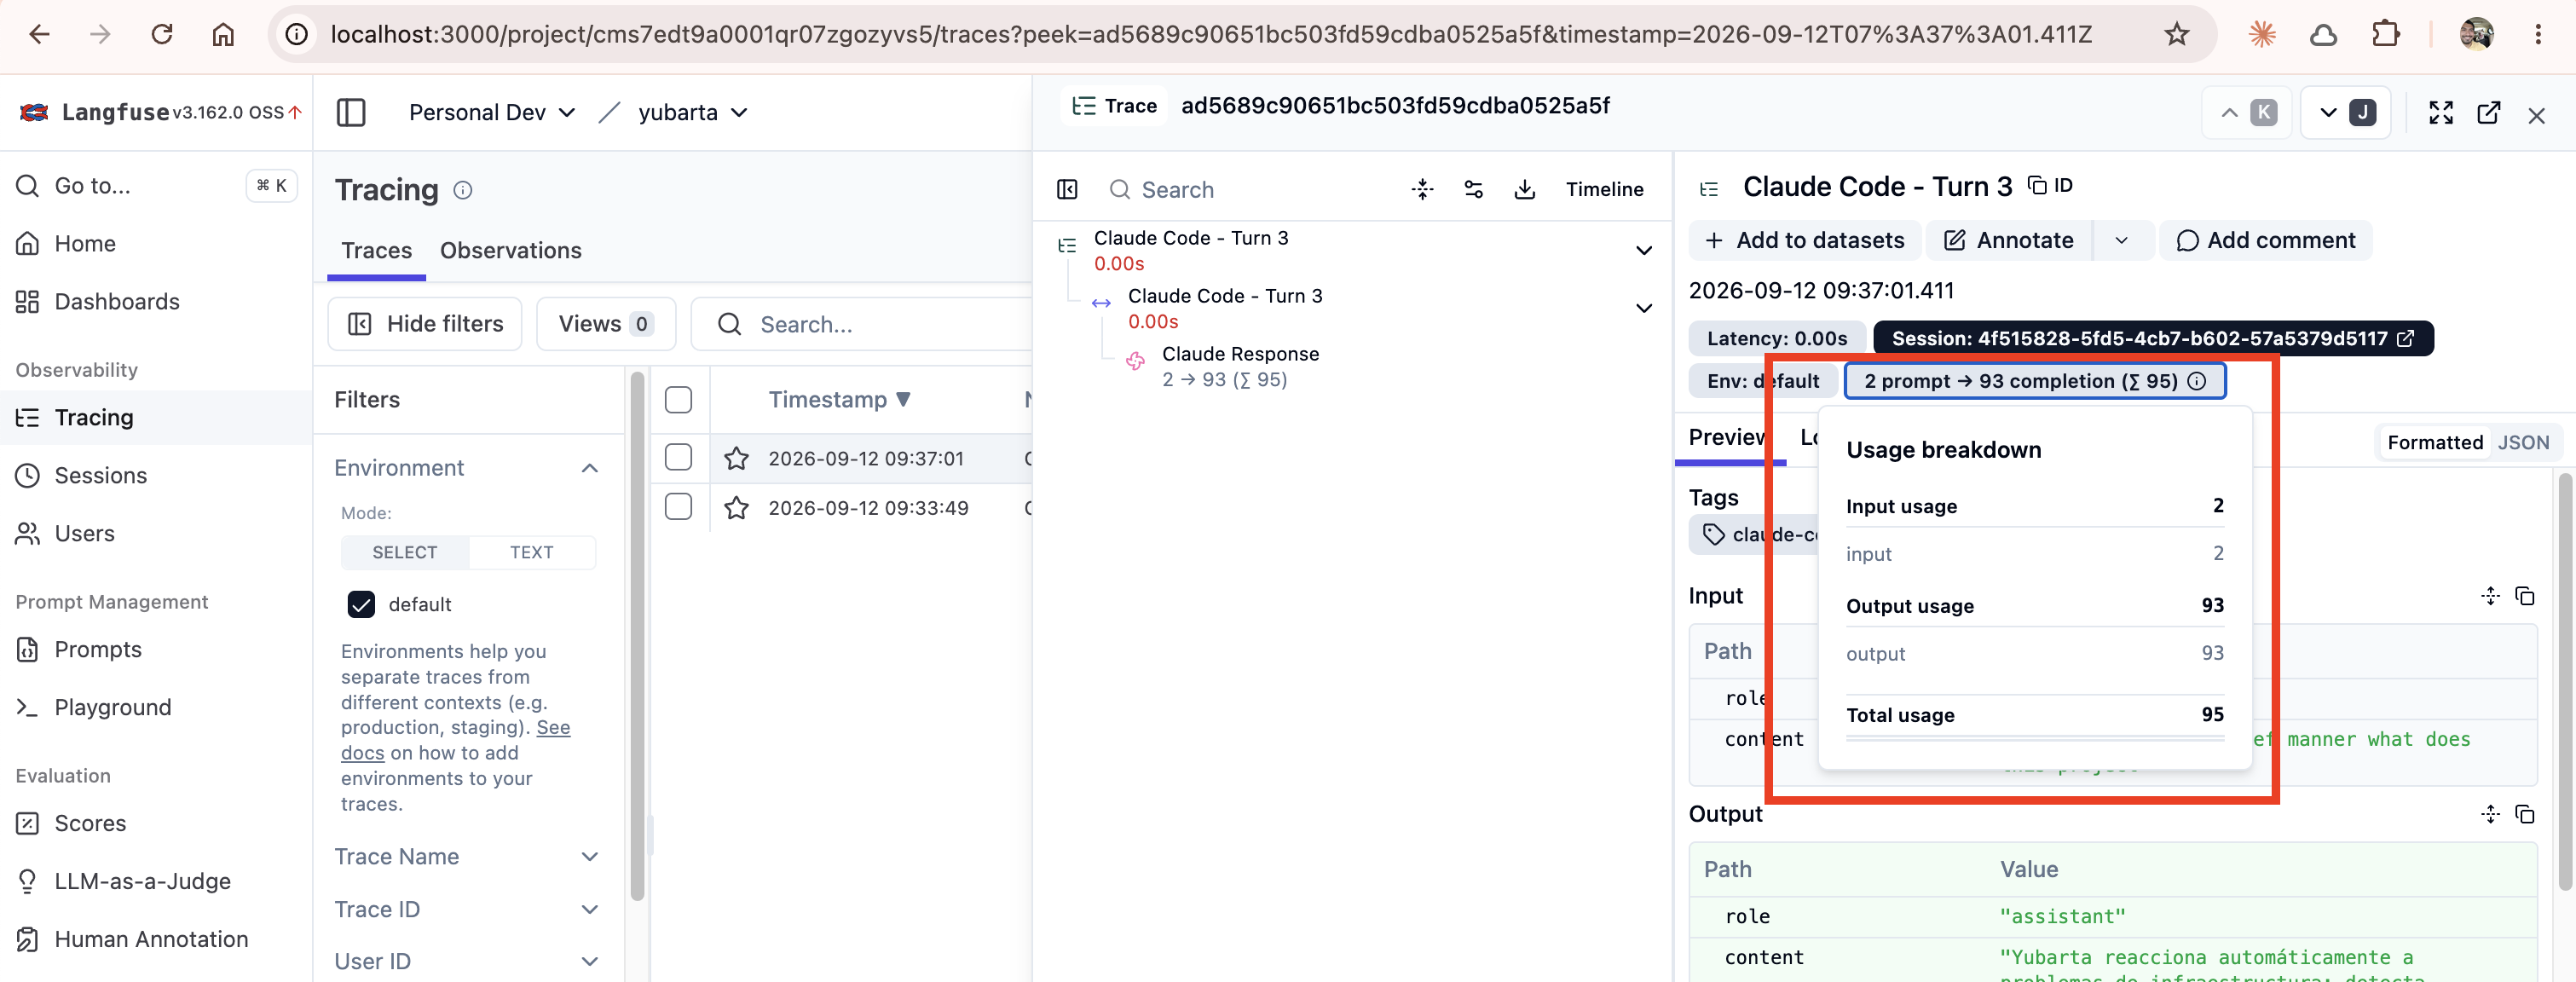
Task: Open trace in new tab icon
Action: (x=2489, y=113)
